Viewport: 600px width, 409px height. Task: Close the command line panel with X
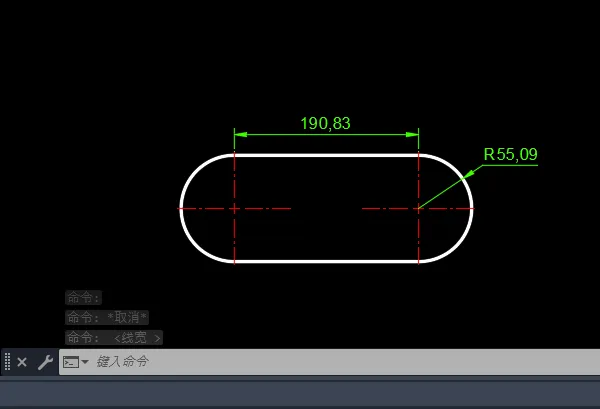22,362
